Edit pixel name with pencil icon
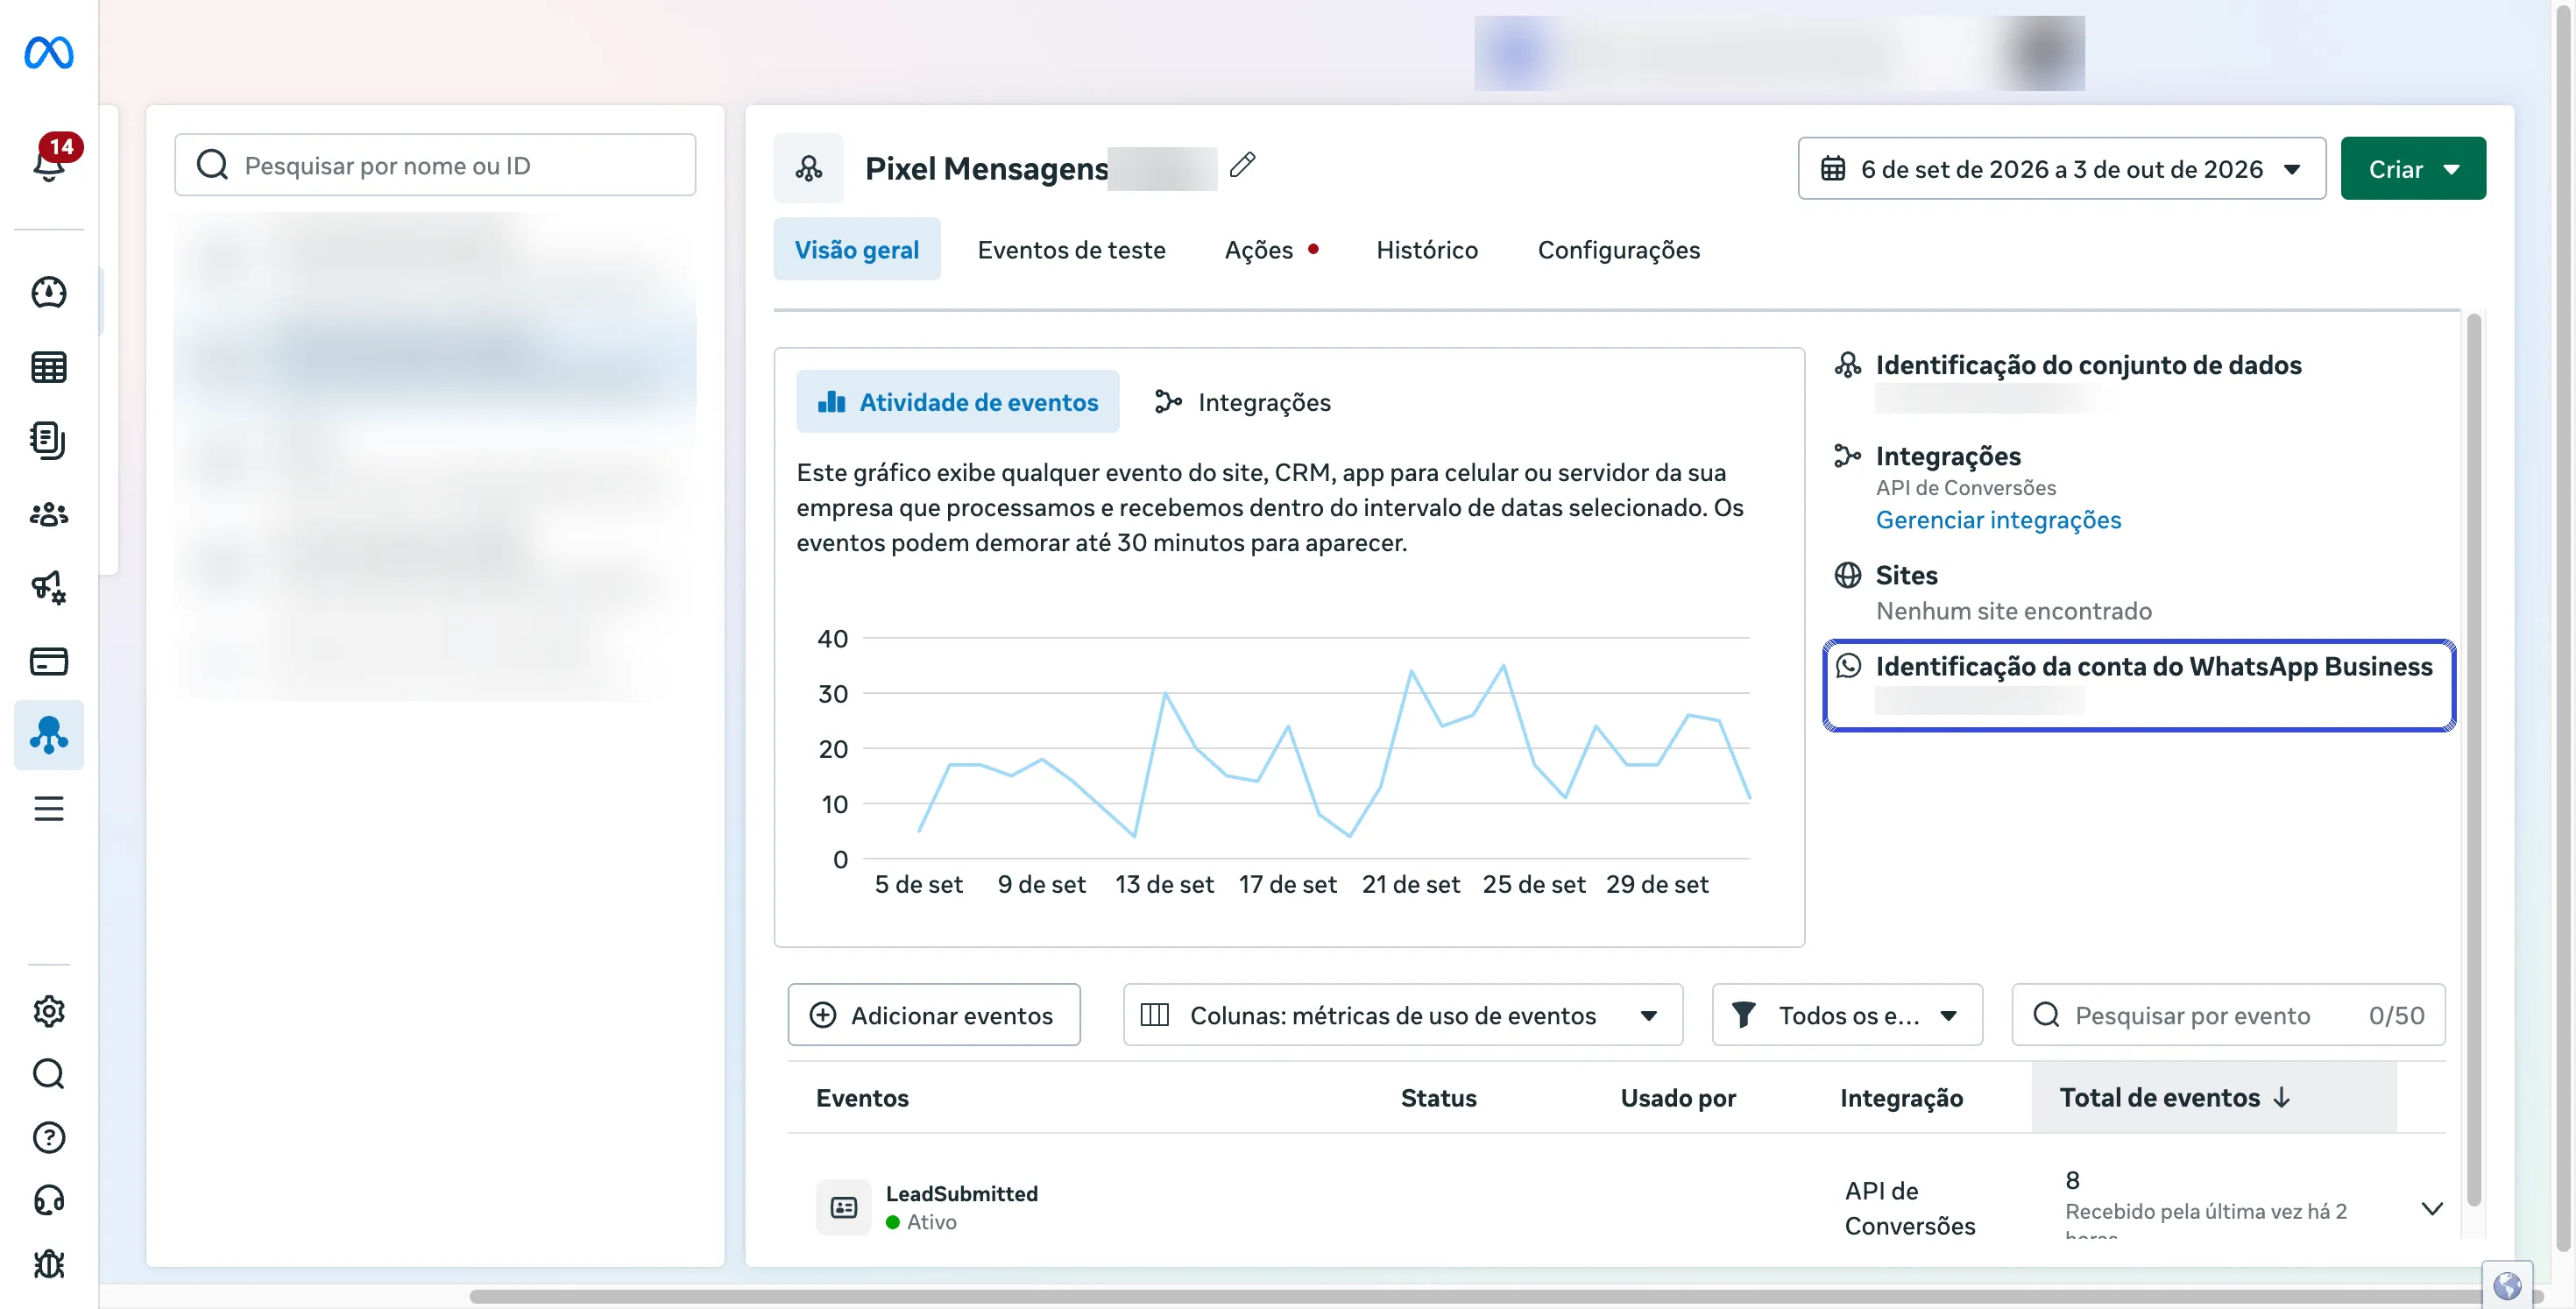The image size is (2576, 1309). [x=1242, y=164]
